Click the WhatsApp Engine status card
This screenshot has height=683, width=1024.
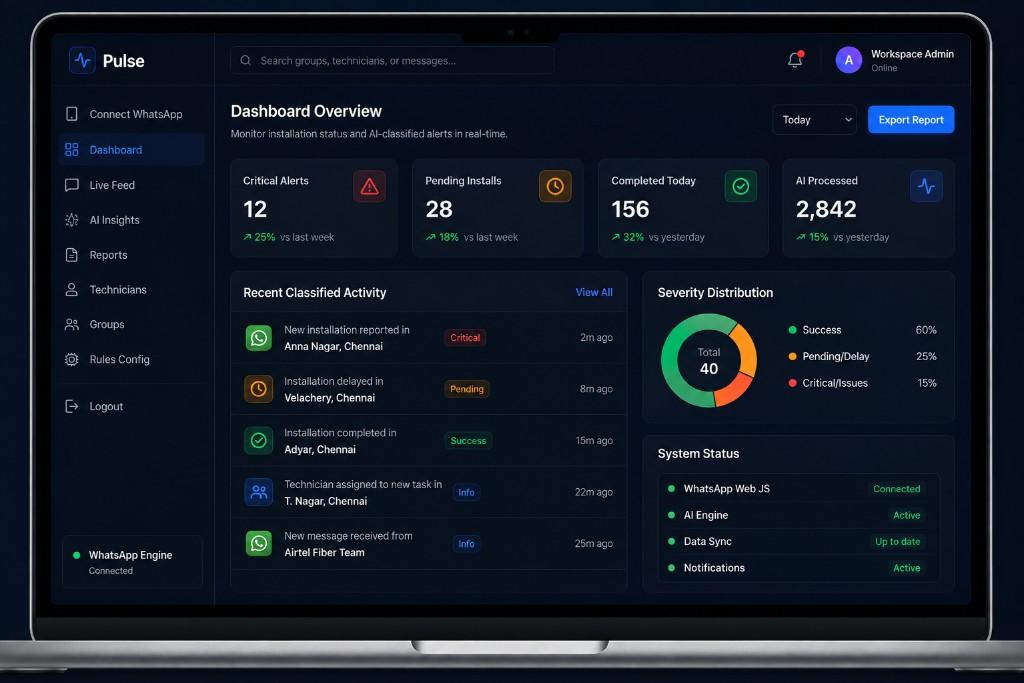tap(133, 562)
